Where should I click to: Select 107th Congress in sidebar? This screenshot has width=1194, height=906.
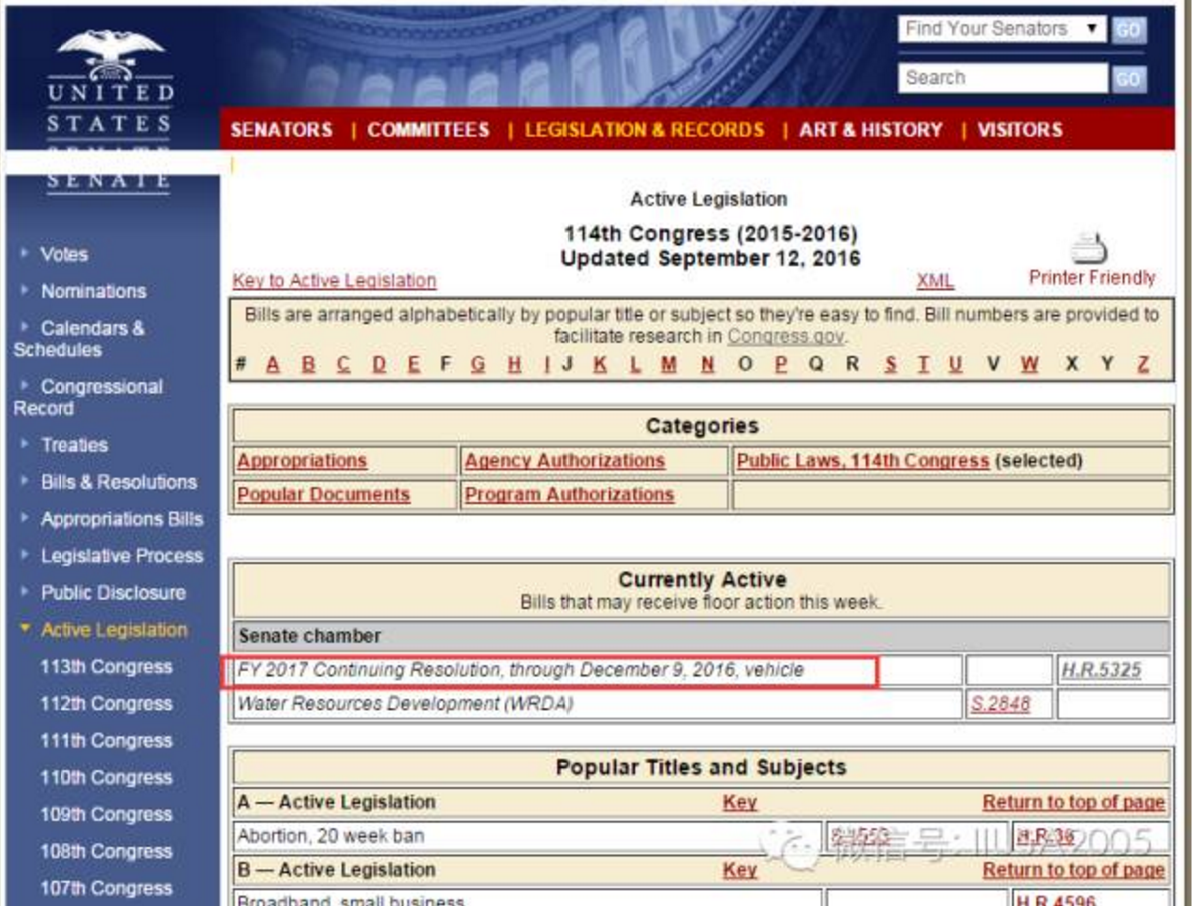coord(106,888)
